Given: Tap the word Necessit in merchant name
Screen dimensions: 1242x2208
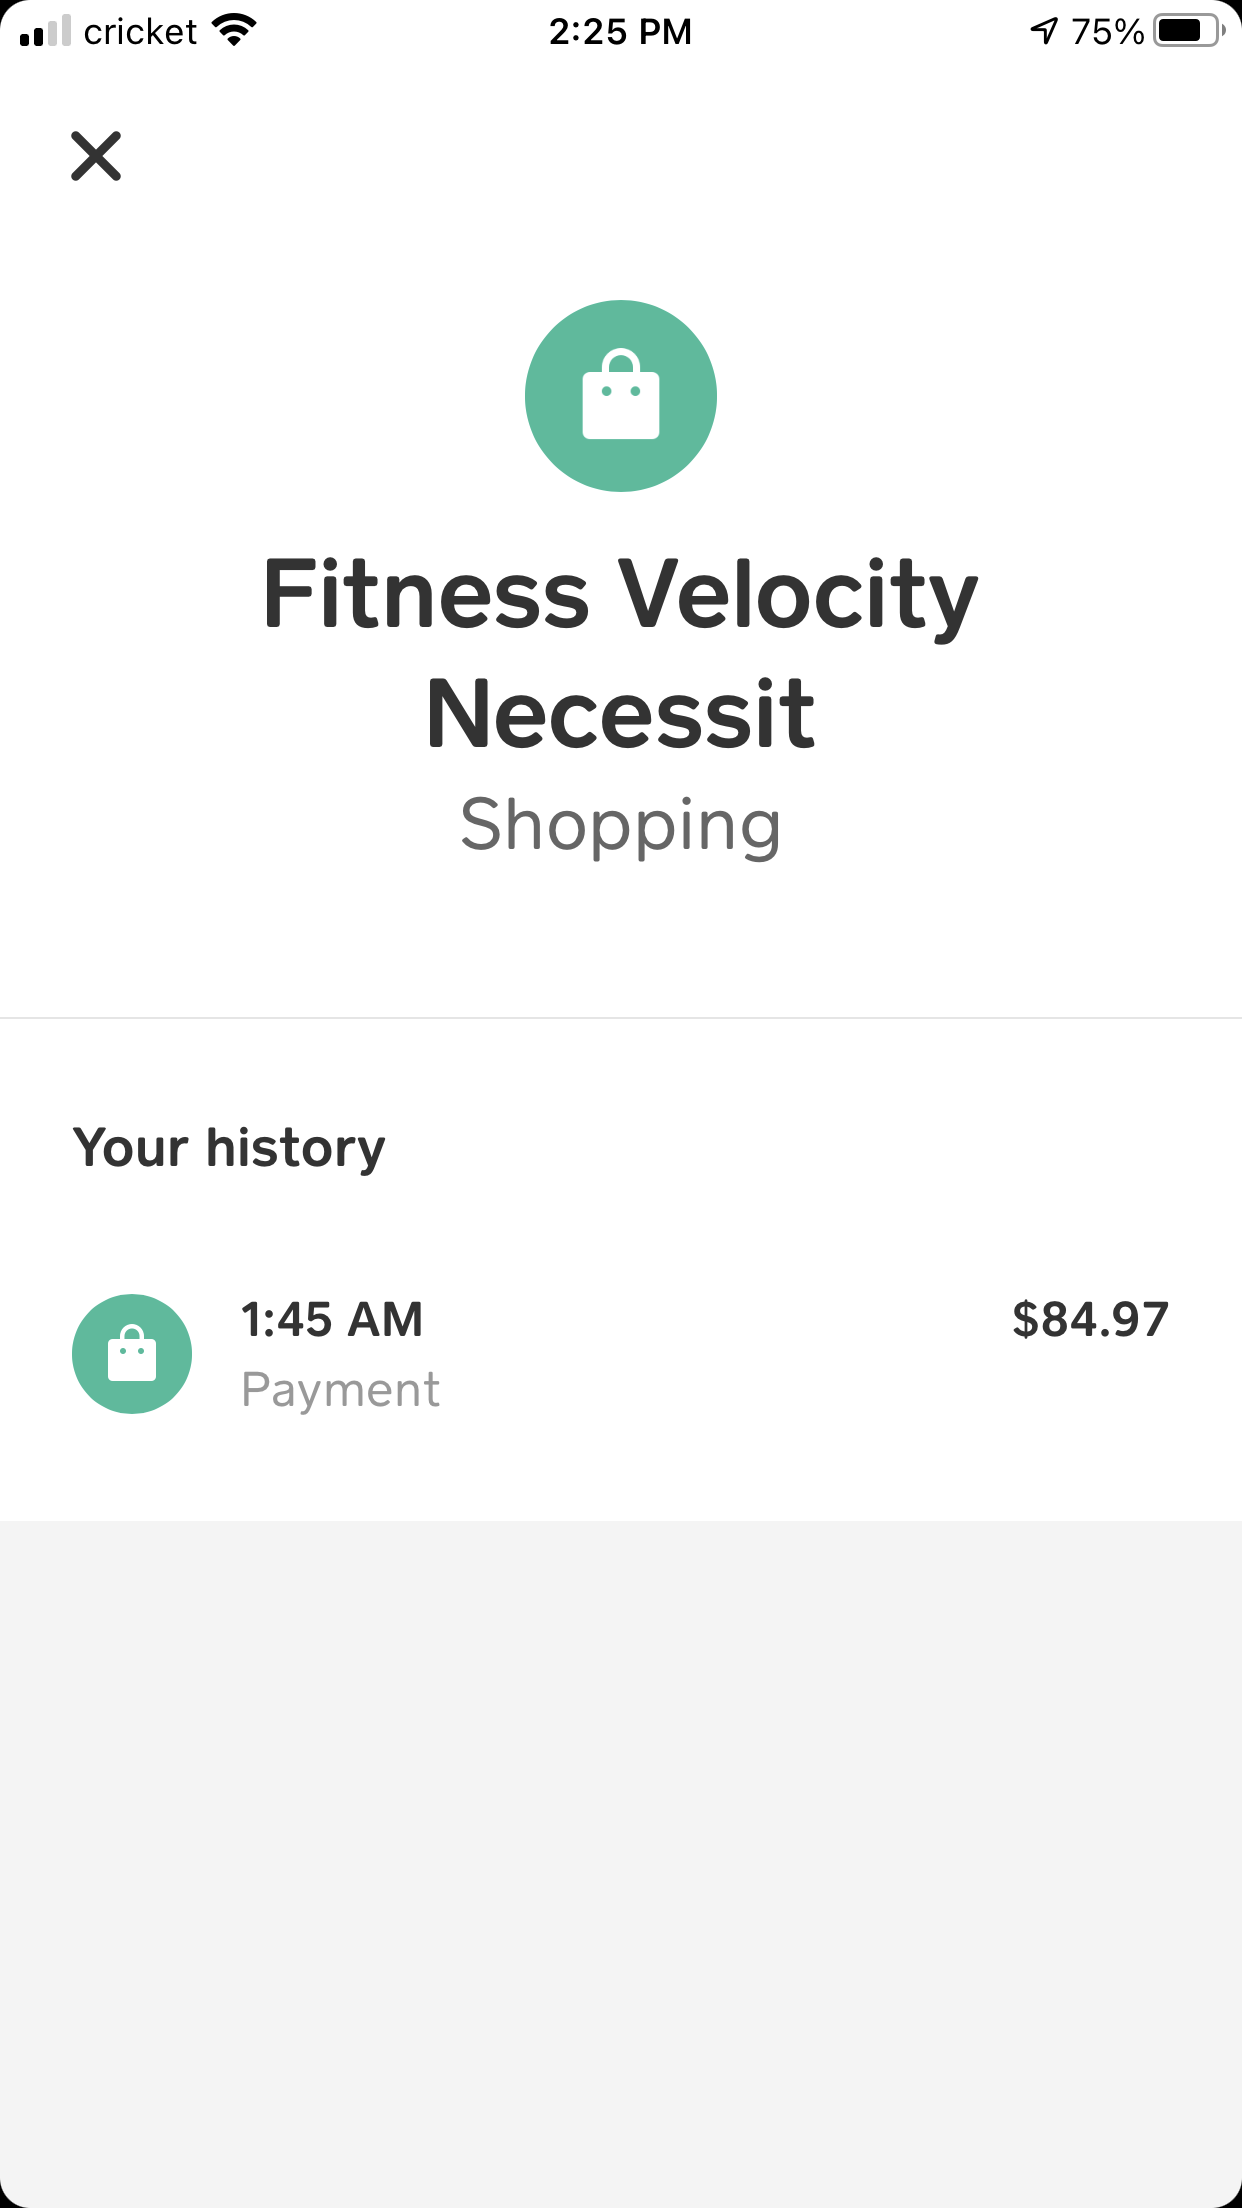Looking at the screenshot, I should [x=621, y=713].
